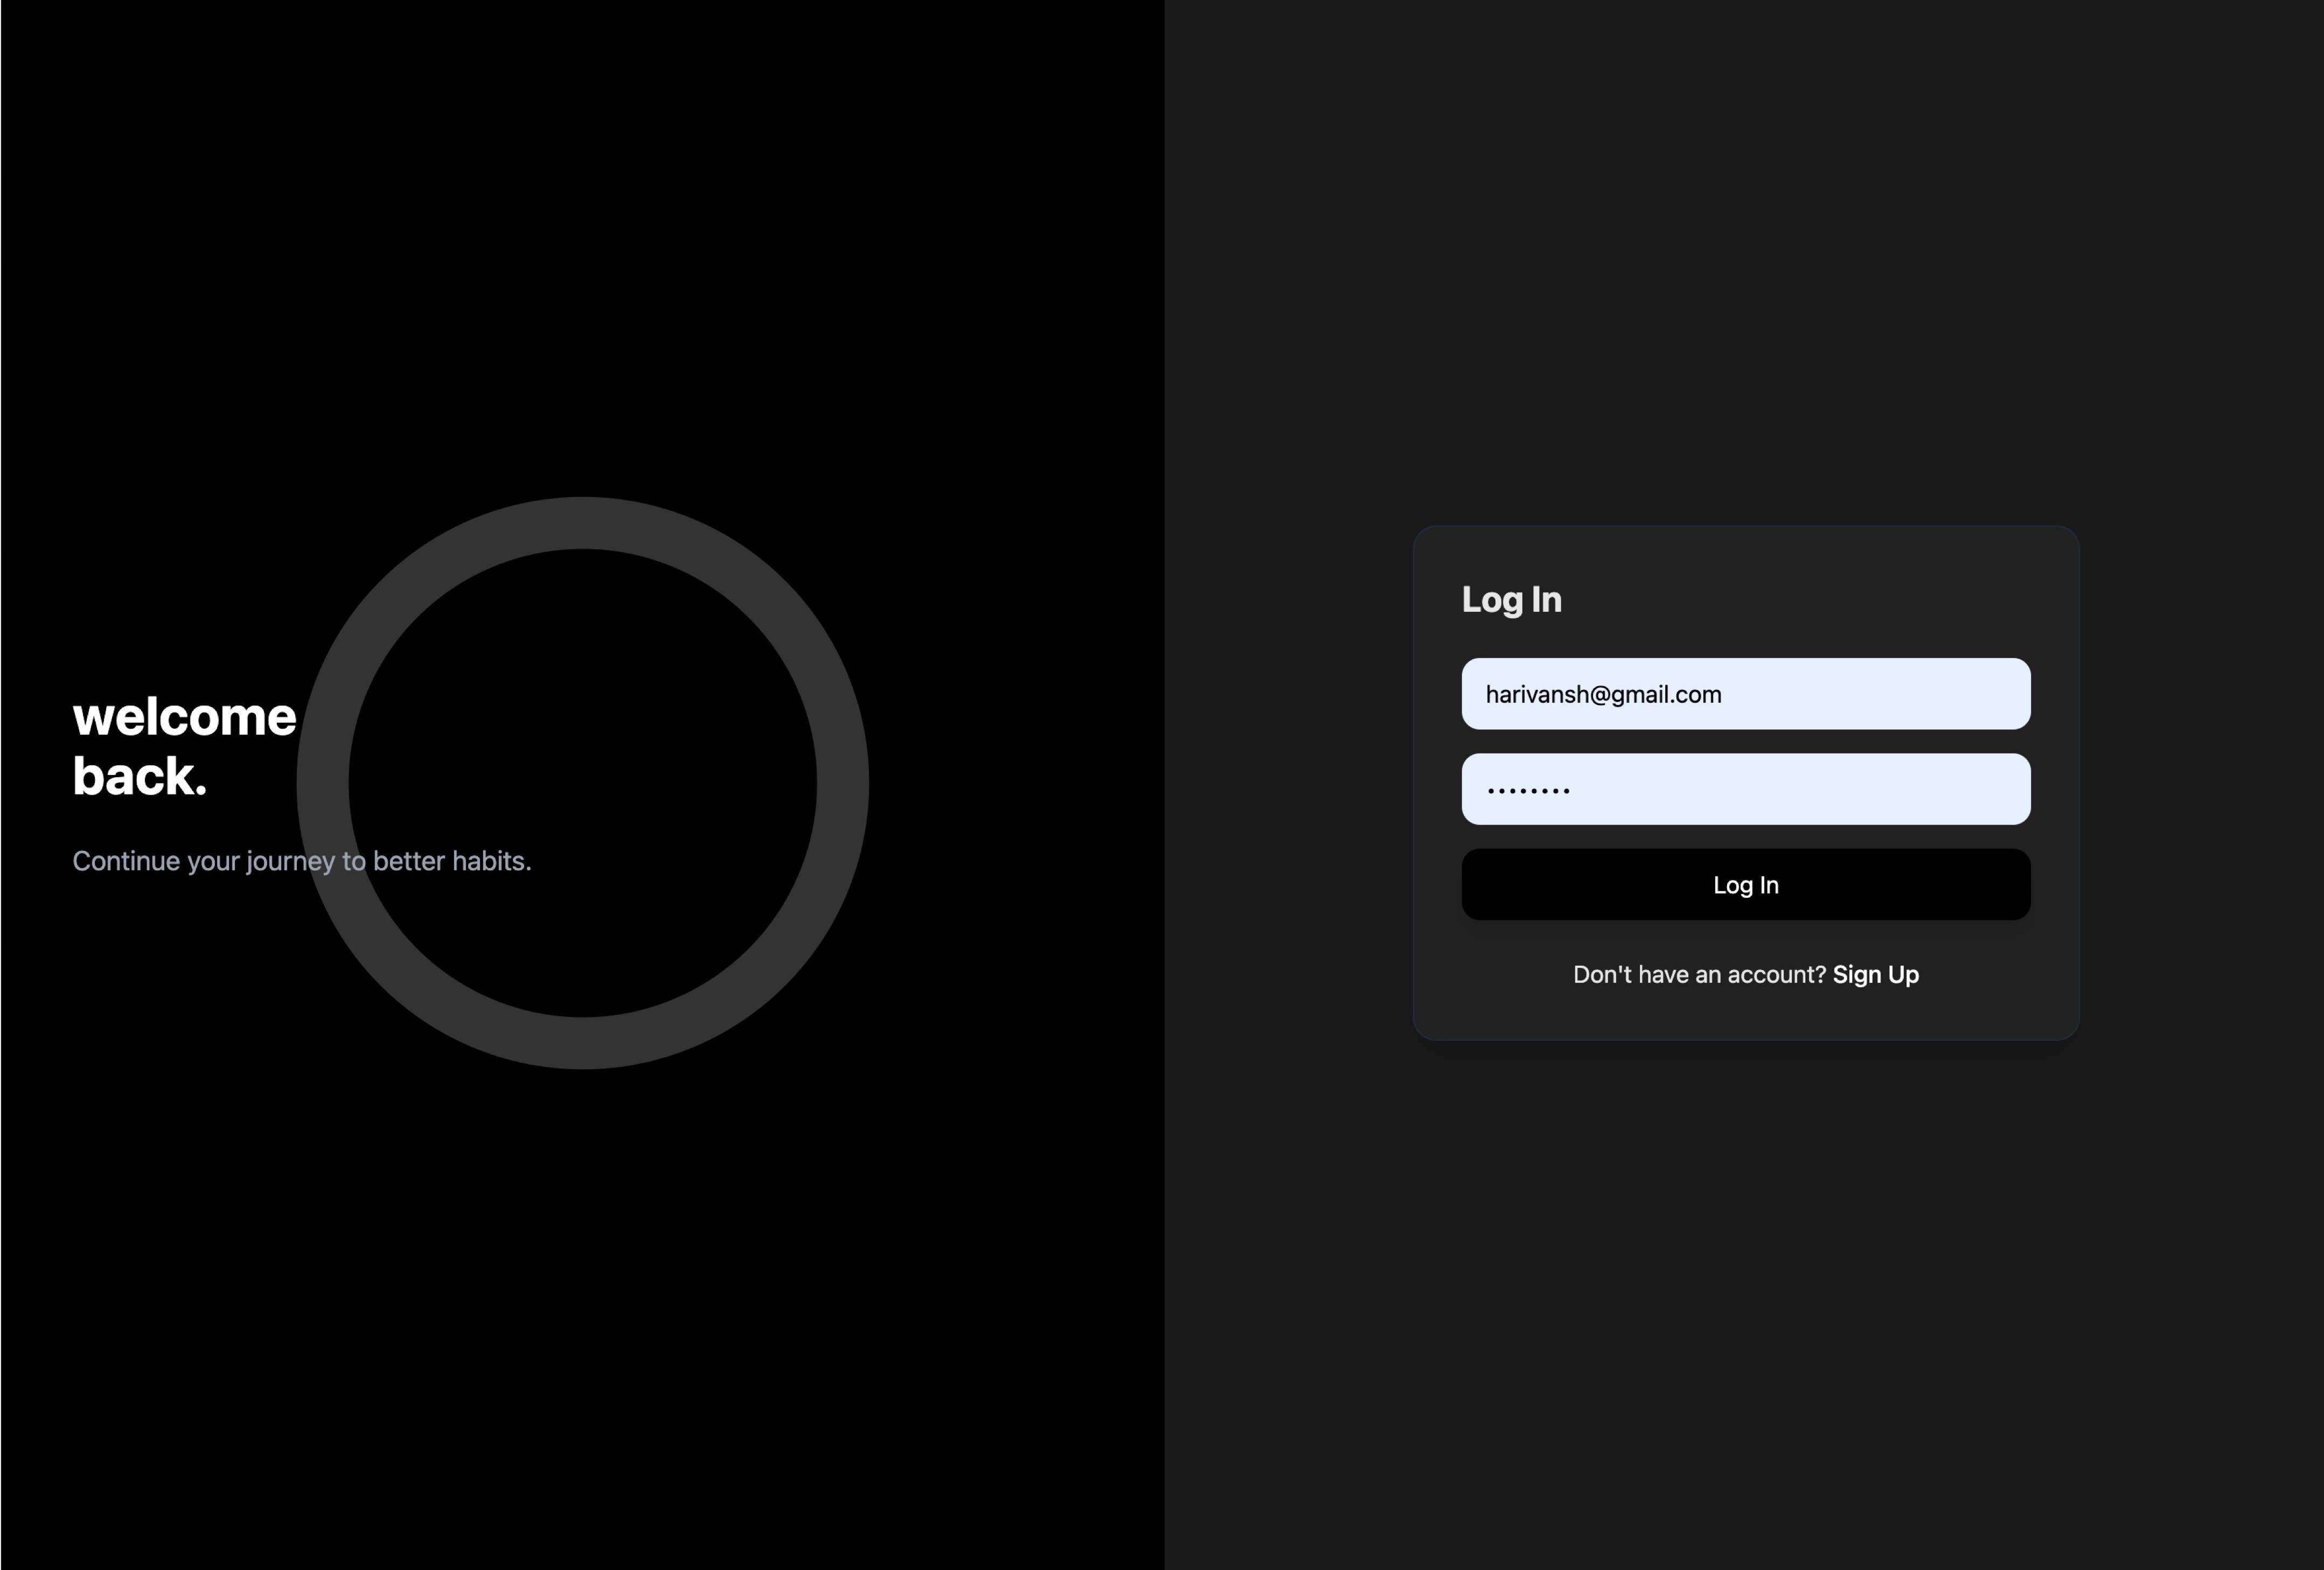Click the 'Don't have an account?' text
2324x1570 pixels.
[x=1699, y=974]
